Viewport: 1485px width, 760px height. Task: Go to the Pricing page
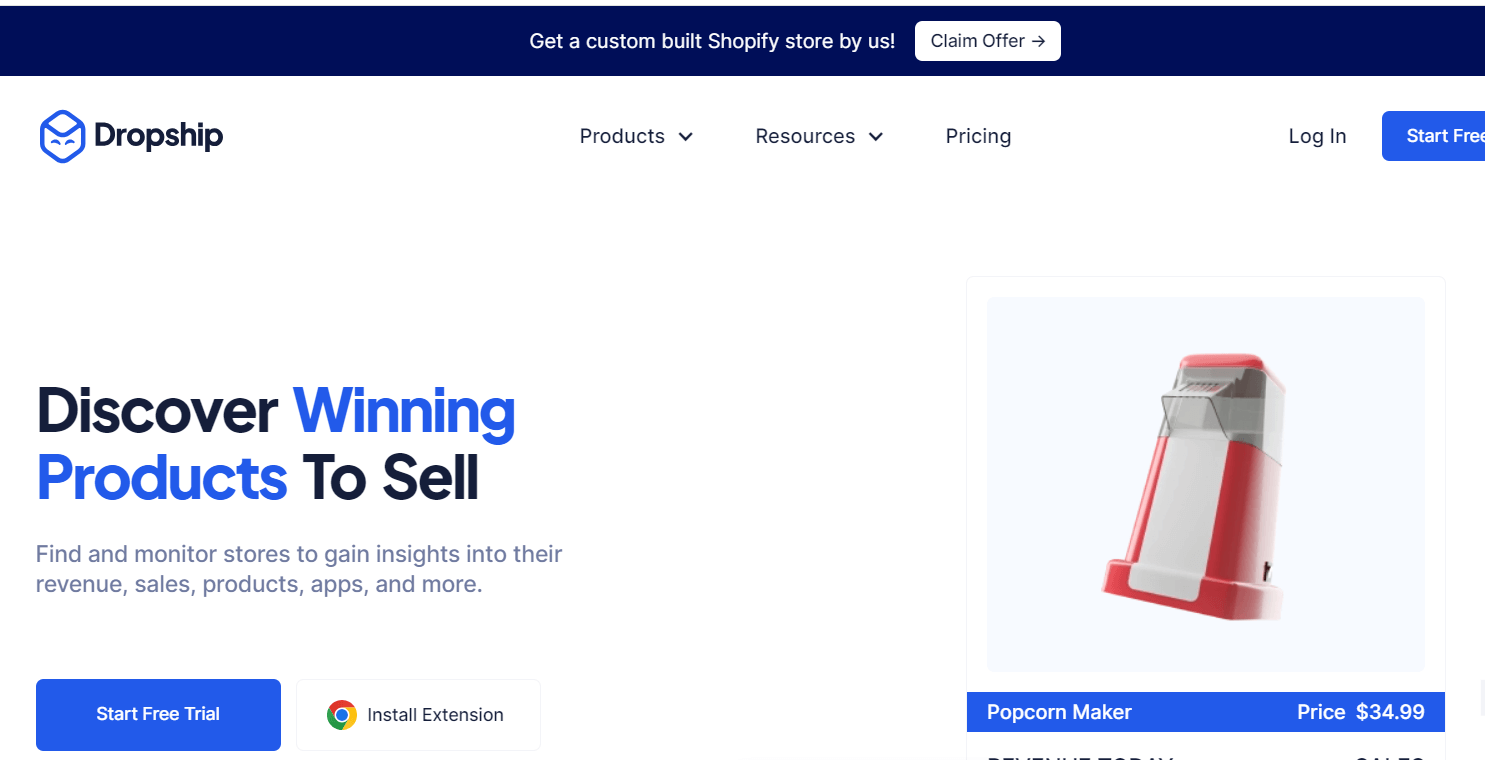pos(978,136)
